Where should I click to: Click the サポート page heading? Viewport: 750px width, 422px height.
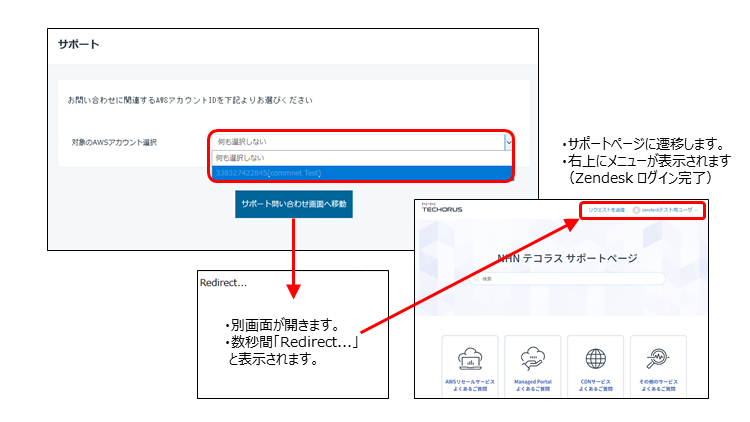[78, 44]
